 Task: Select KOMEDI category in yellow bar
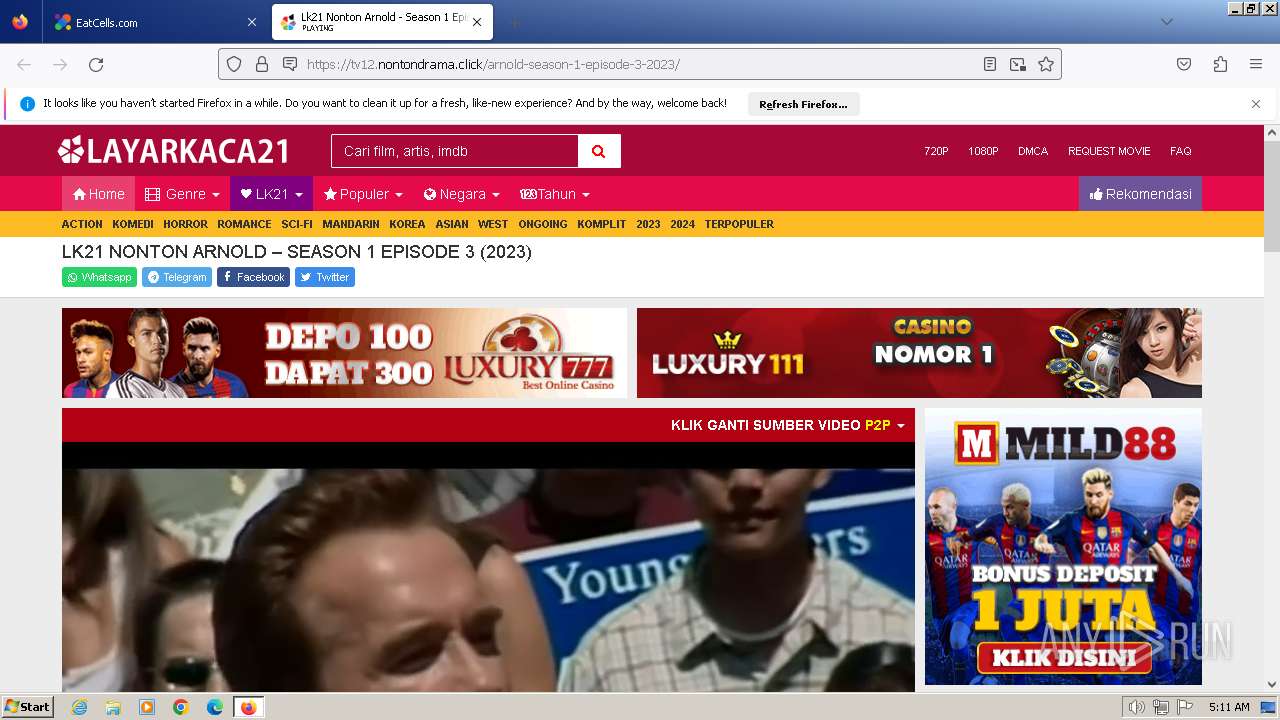133,224
